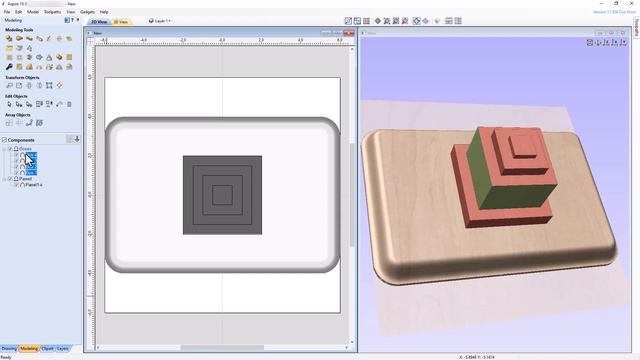
Task: Open the Help menu
Action: pos(104,12)
